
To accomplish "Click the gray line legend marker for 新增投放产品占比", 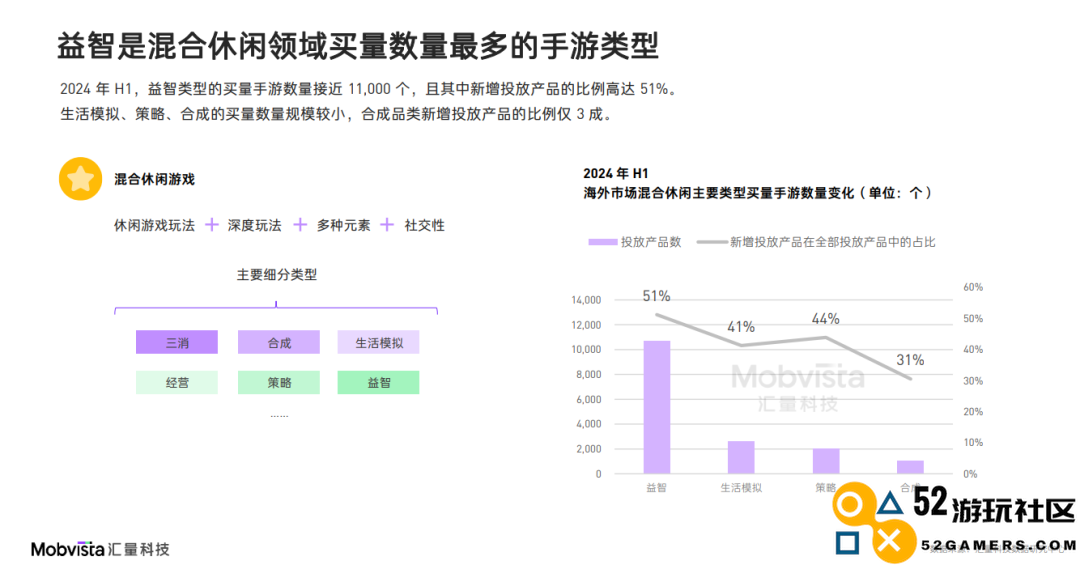I will [x=712, y=242].
